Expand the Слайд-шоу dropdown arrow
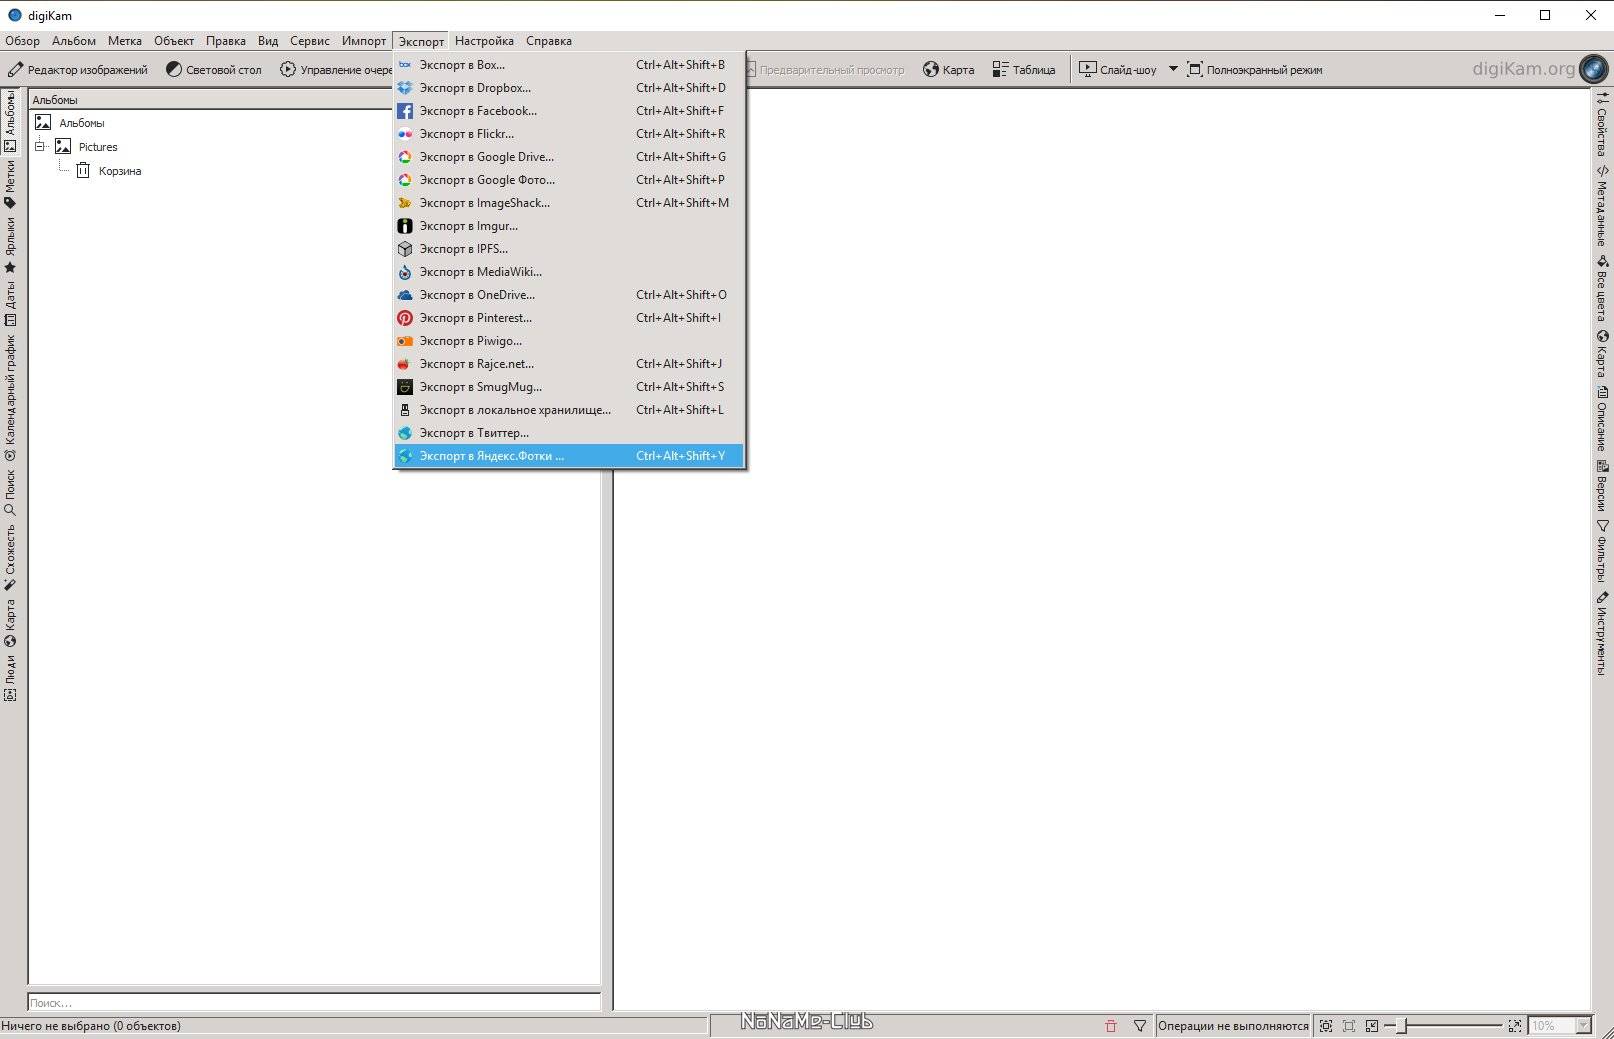This screenshot has width=1614, height=1039. (x=1173, y=70)
